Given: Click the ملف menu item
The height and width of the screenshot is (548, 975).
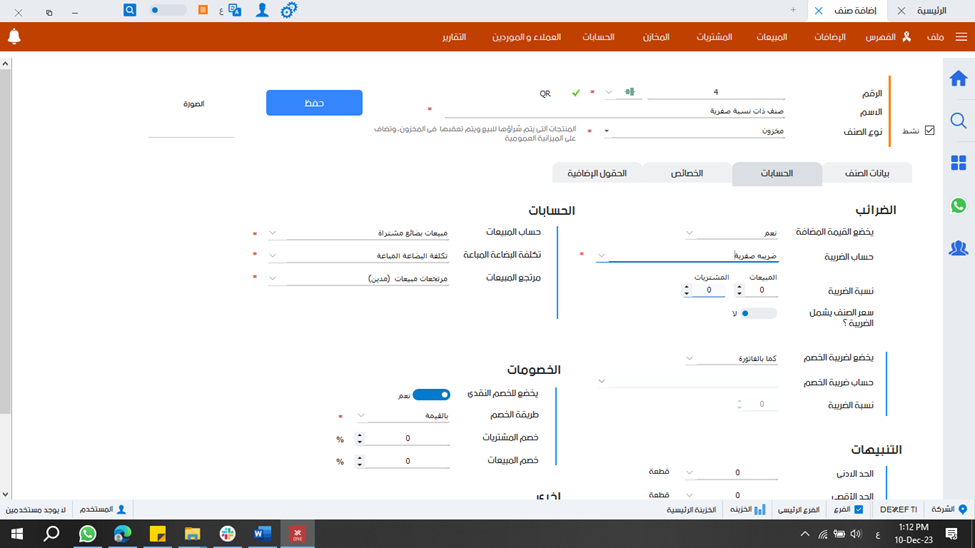Looking at the screenshot, I should (935, 37).
